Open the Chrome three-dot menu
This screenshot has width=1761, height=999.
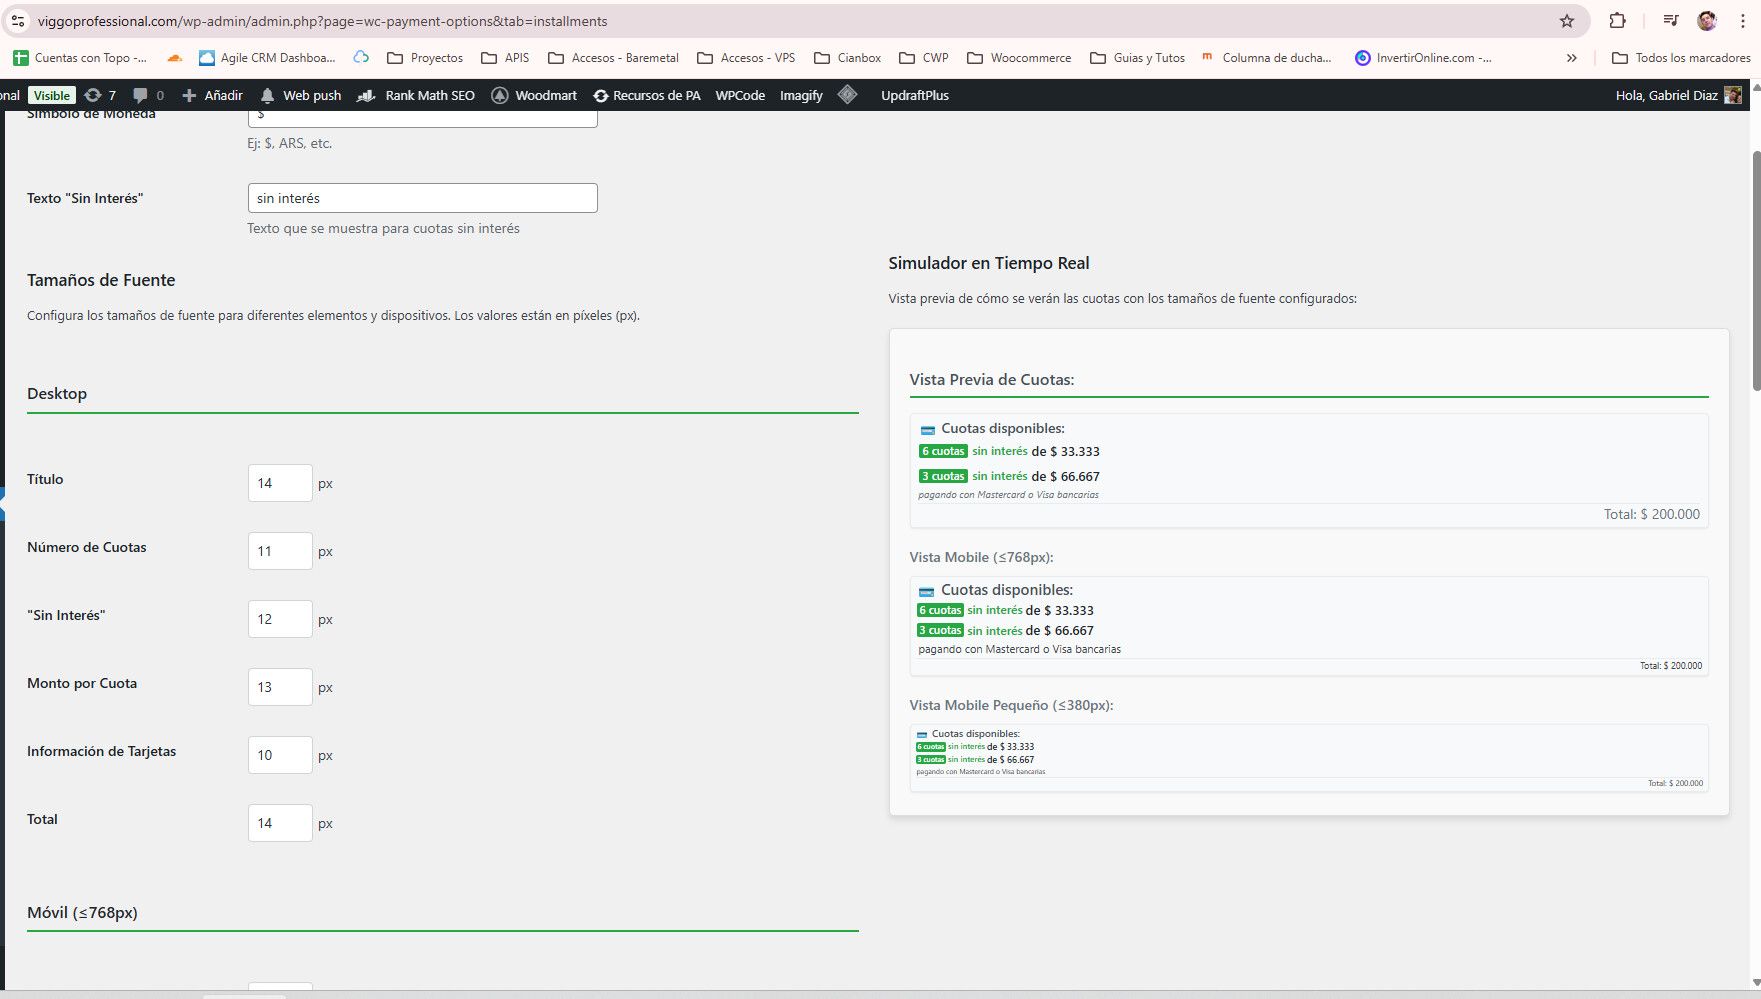(1743, 21)
